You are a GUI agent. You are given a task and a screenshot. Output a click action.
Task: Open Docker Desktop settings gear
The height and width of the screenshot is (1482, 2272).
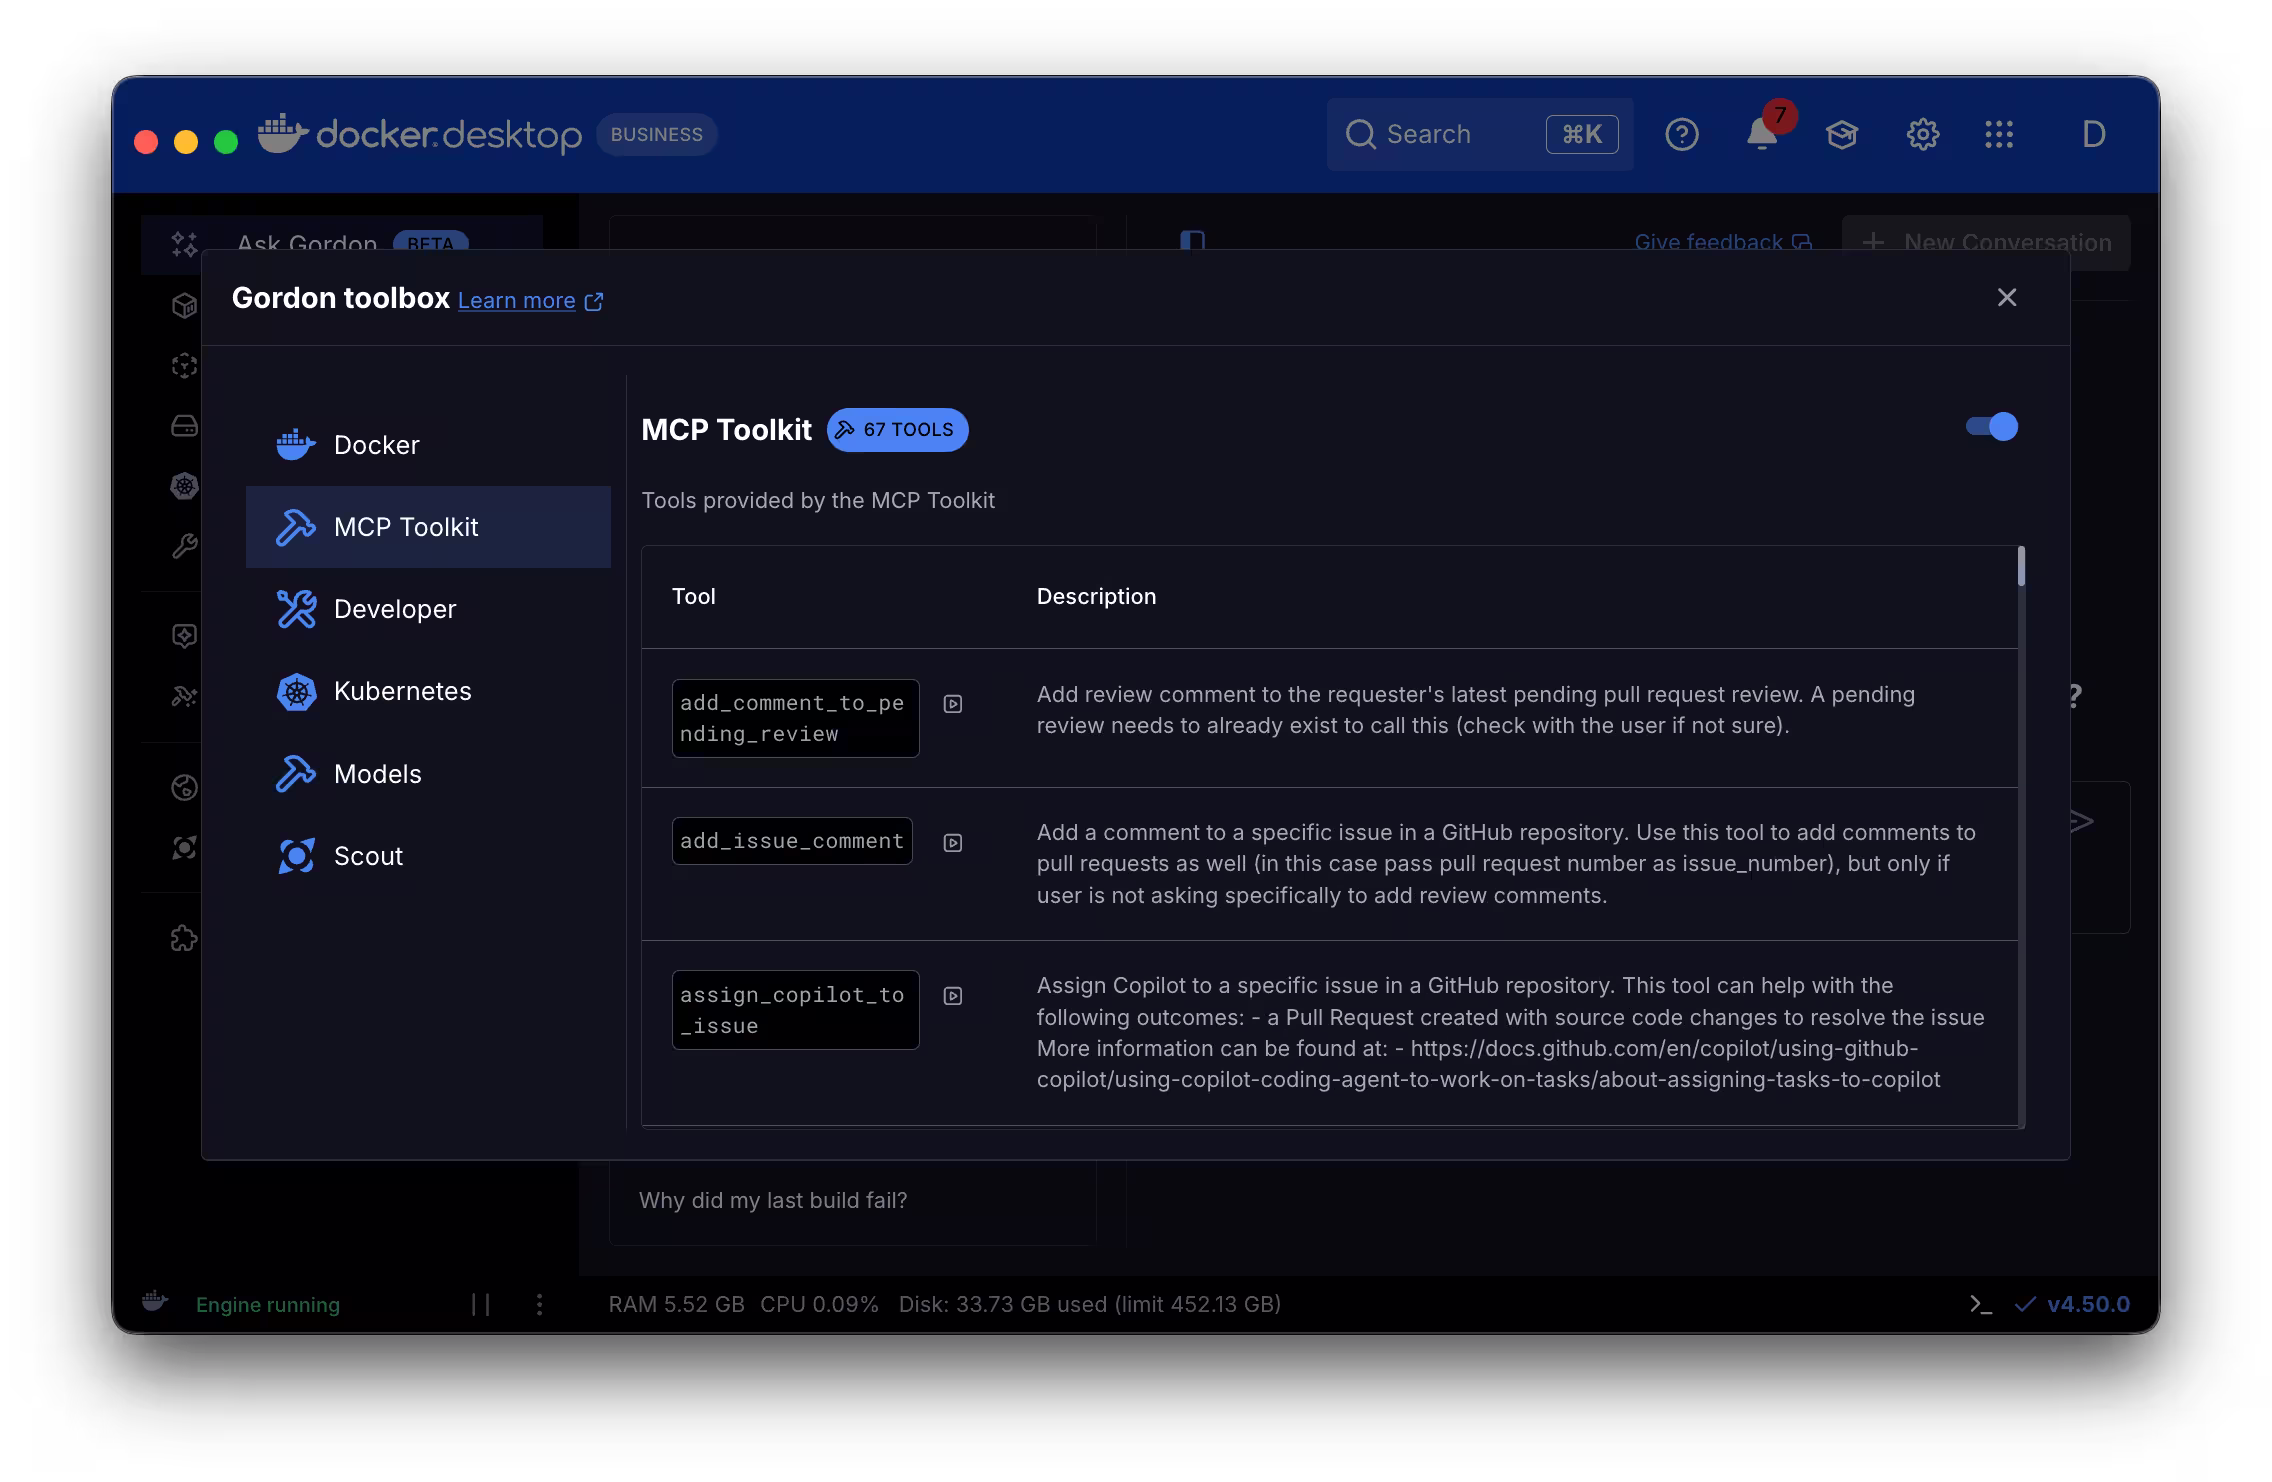(x=1922, y=134)
